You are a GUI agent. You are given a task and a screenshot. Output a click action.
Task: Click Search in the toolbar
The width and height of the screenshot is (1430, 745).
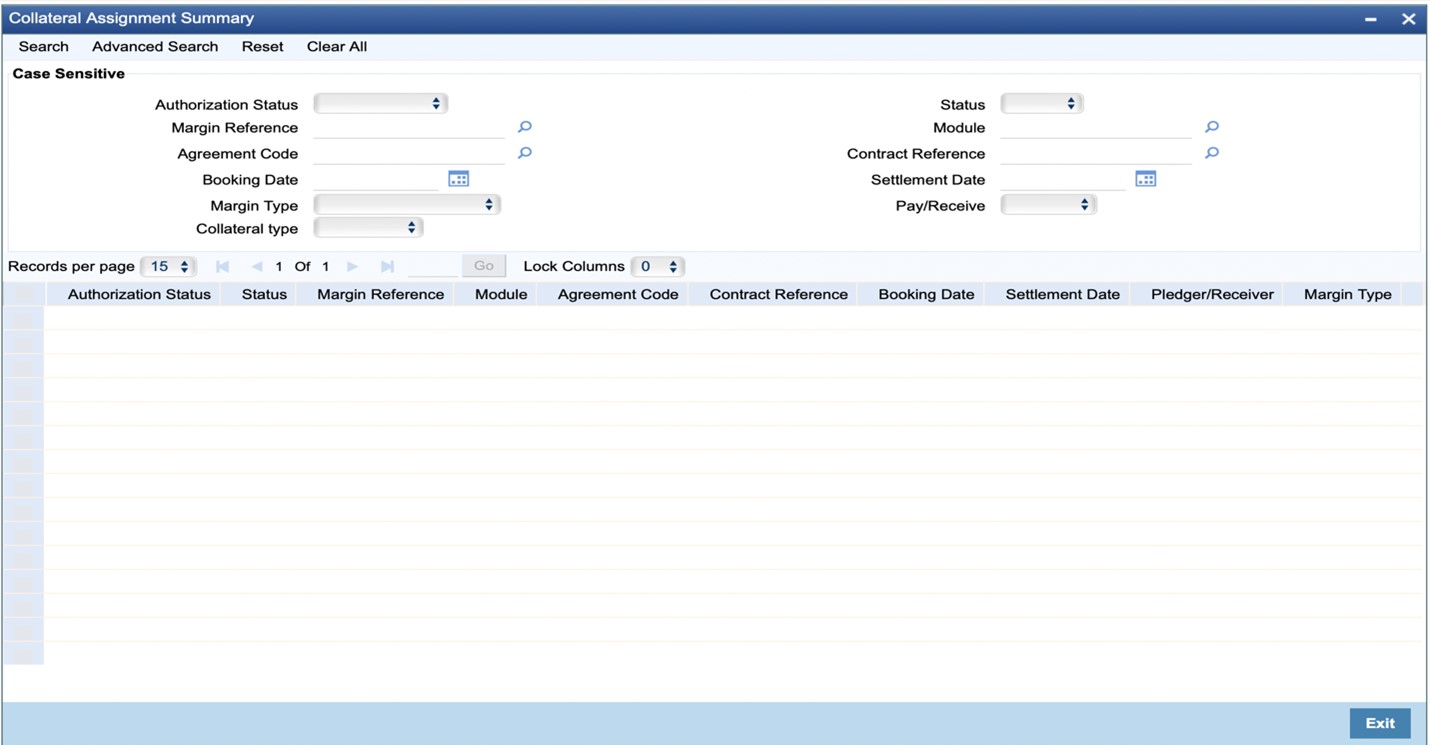[x=44, y=47]
